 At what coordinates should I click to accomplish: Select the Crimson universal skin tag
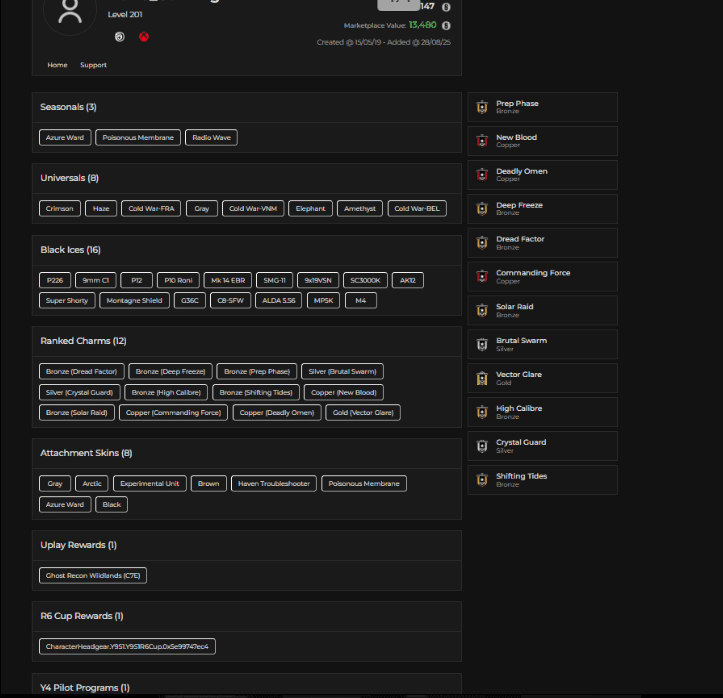60,209
